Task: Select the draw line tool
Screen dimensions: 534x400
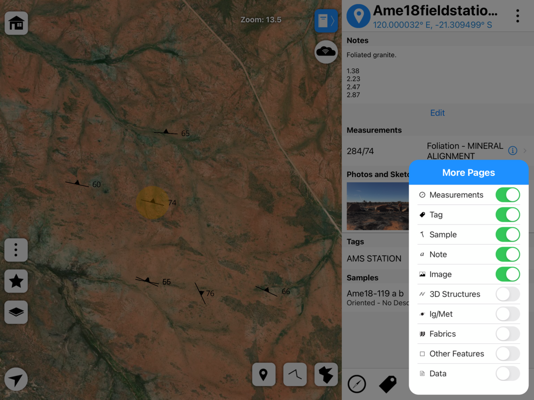Action: pos(295,374)
